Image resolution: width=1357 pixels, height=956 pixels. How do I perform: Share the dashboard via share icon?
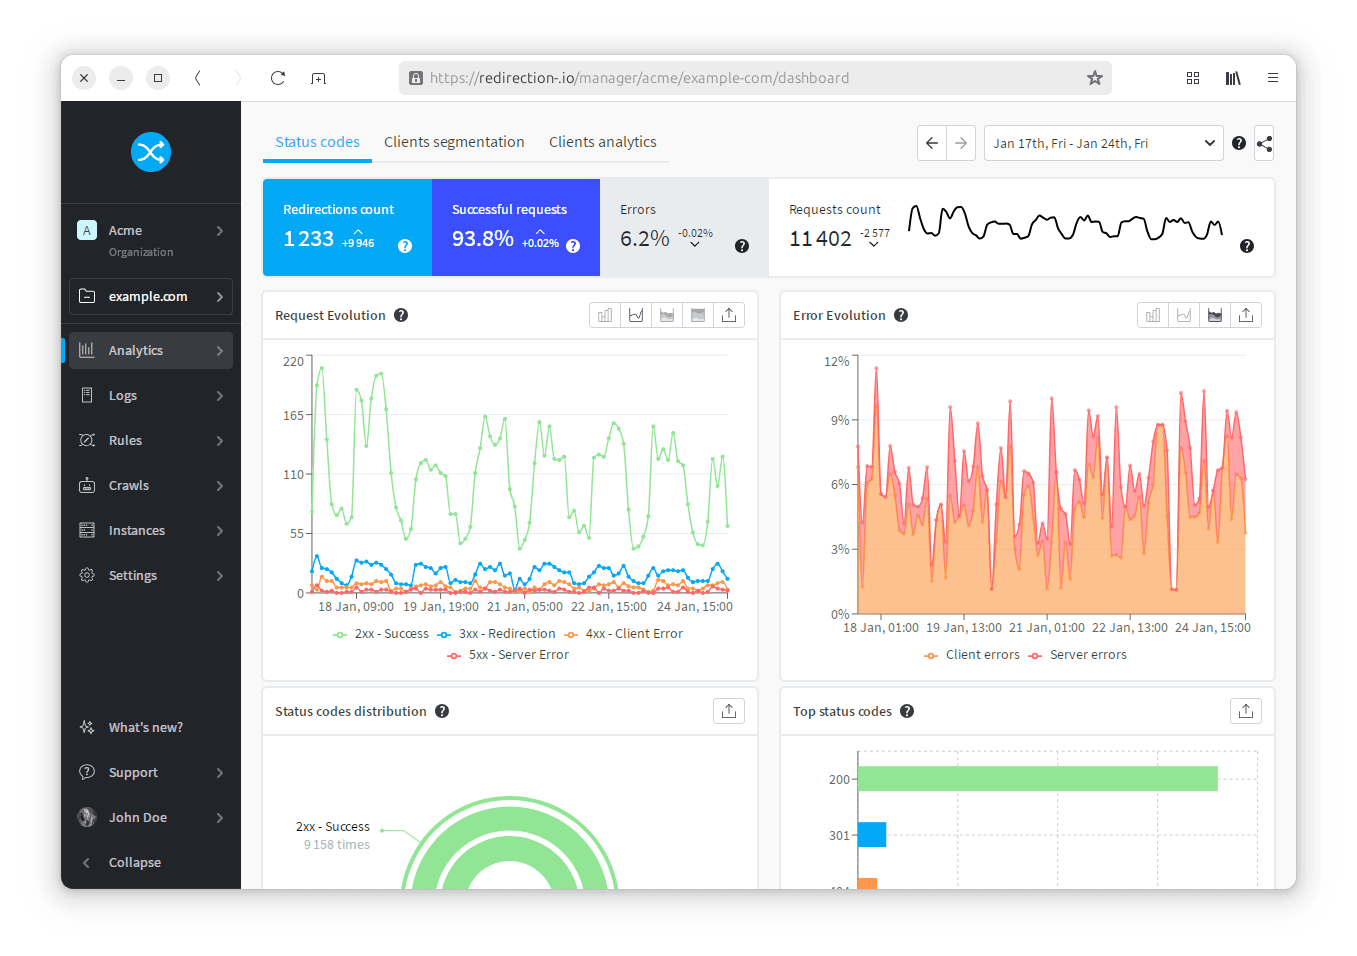(x=1264, y=143)
